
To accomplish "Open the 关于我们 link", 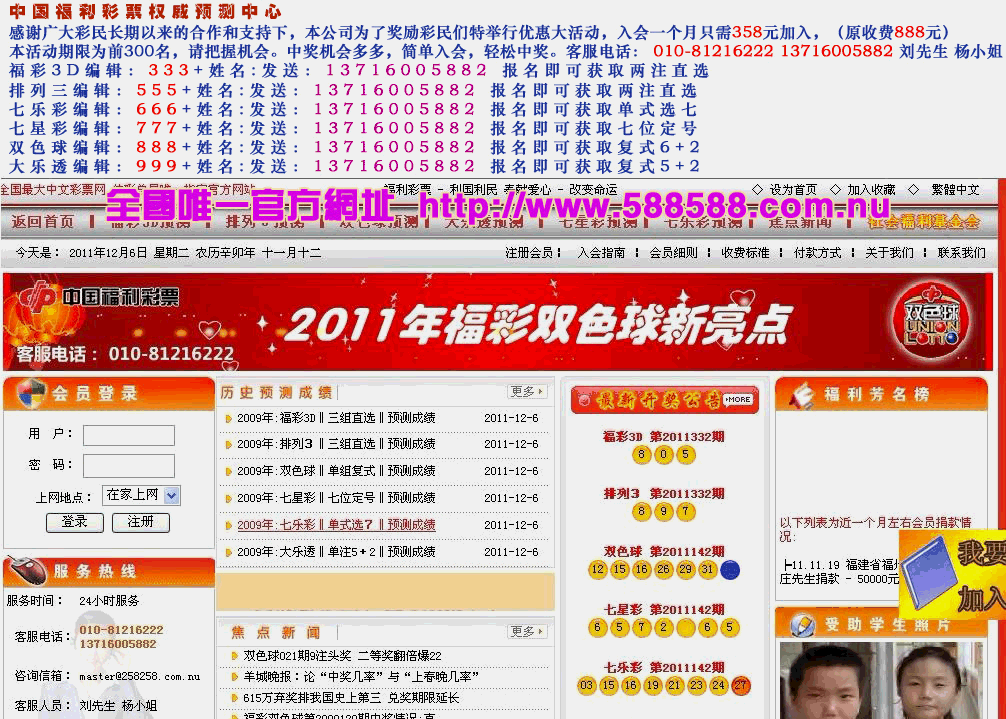I will (x=889, y=253).
